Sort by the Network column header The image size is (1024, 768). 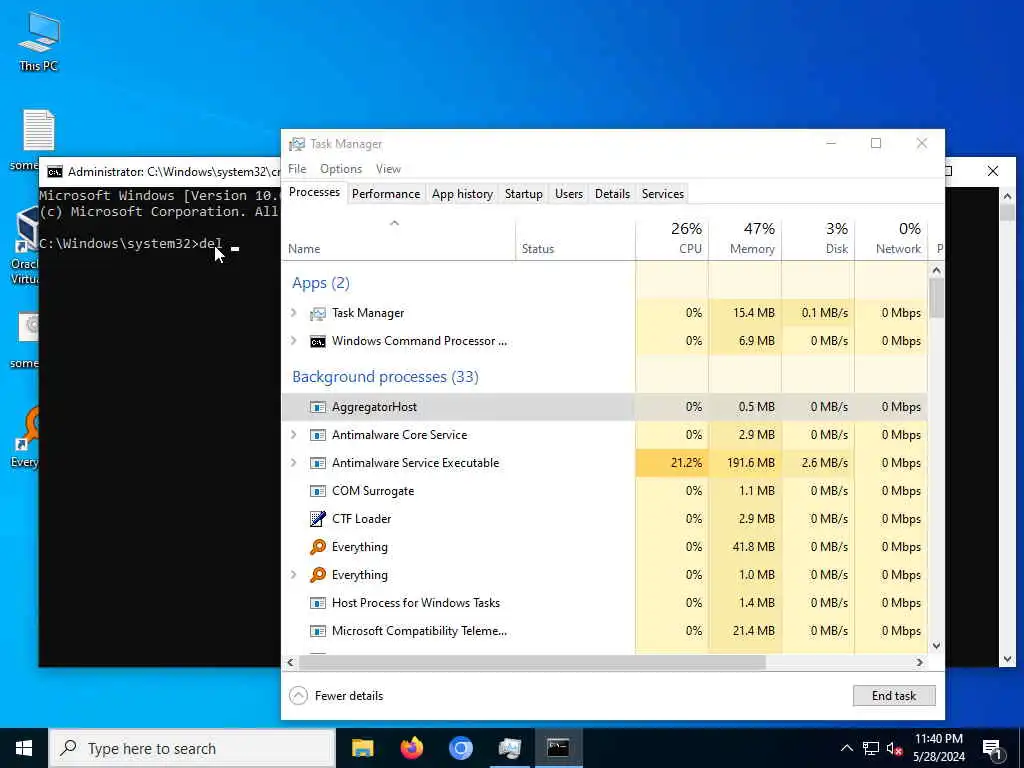891,239
